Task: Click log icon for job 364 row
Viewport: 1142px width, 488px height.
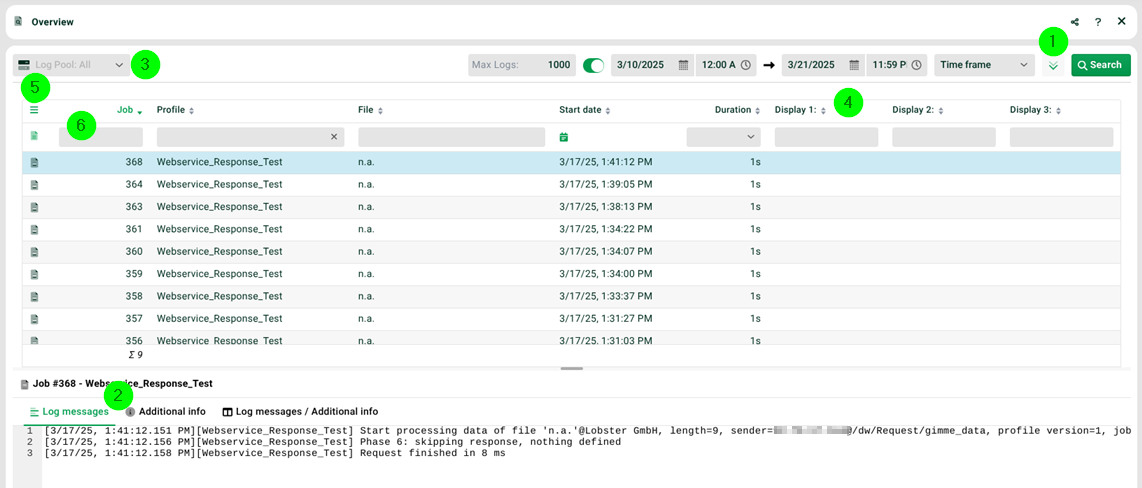Action: tap(34, 184)
